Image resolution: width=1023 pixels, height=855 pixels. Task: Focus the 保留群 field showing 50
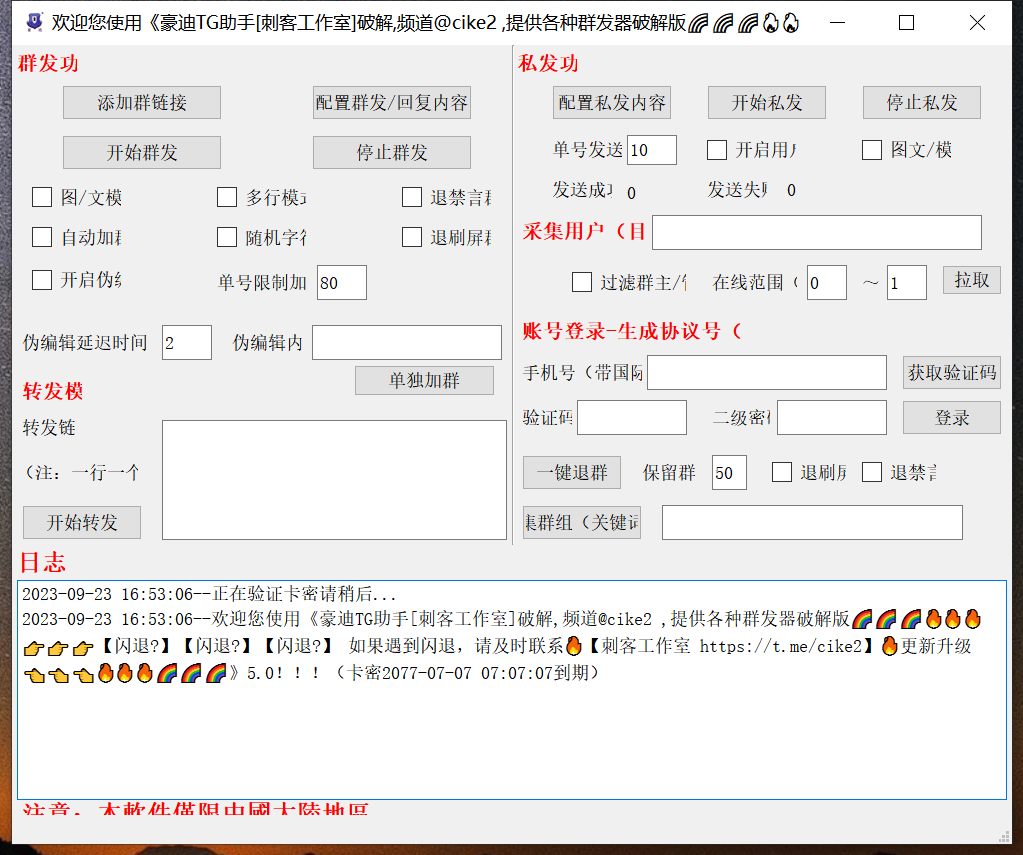pos(729,473)
